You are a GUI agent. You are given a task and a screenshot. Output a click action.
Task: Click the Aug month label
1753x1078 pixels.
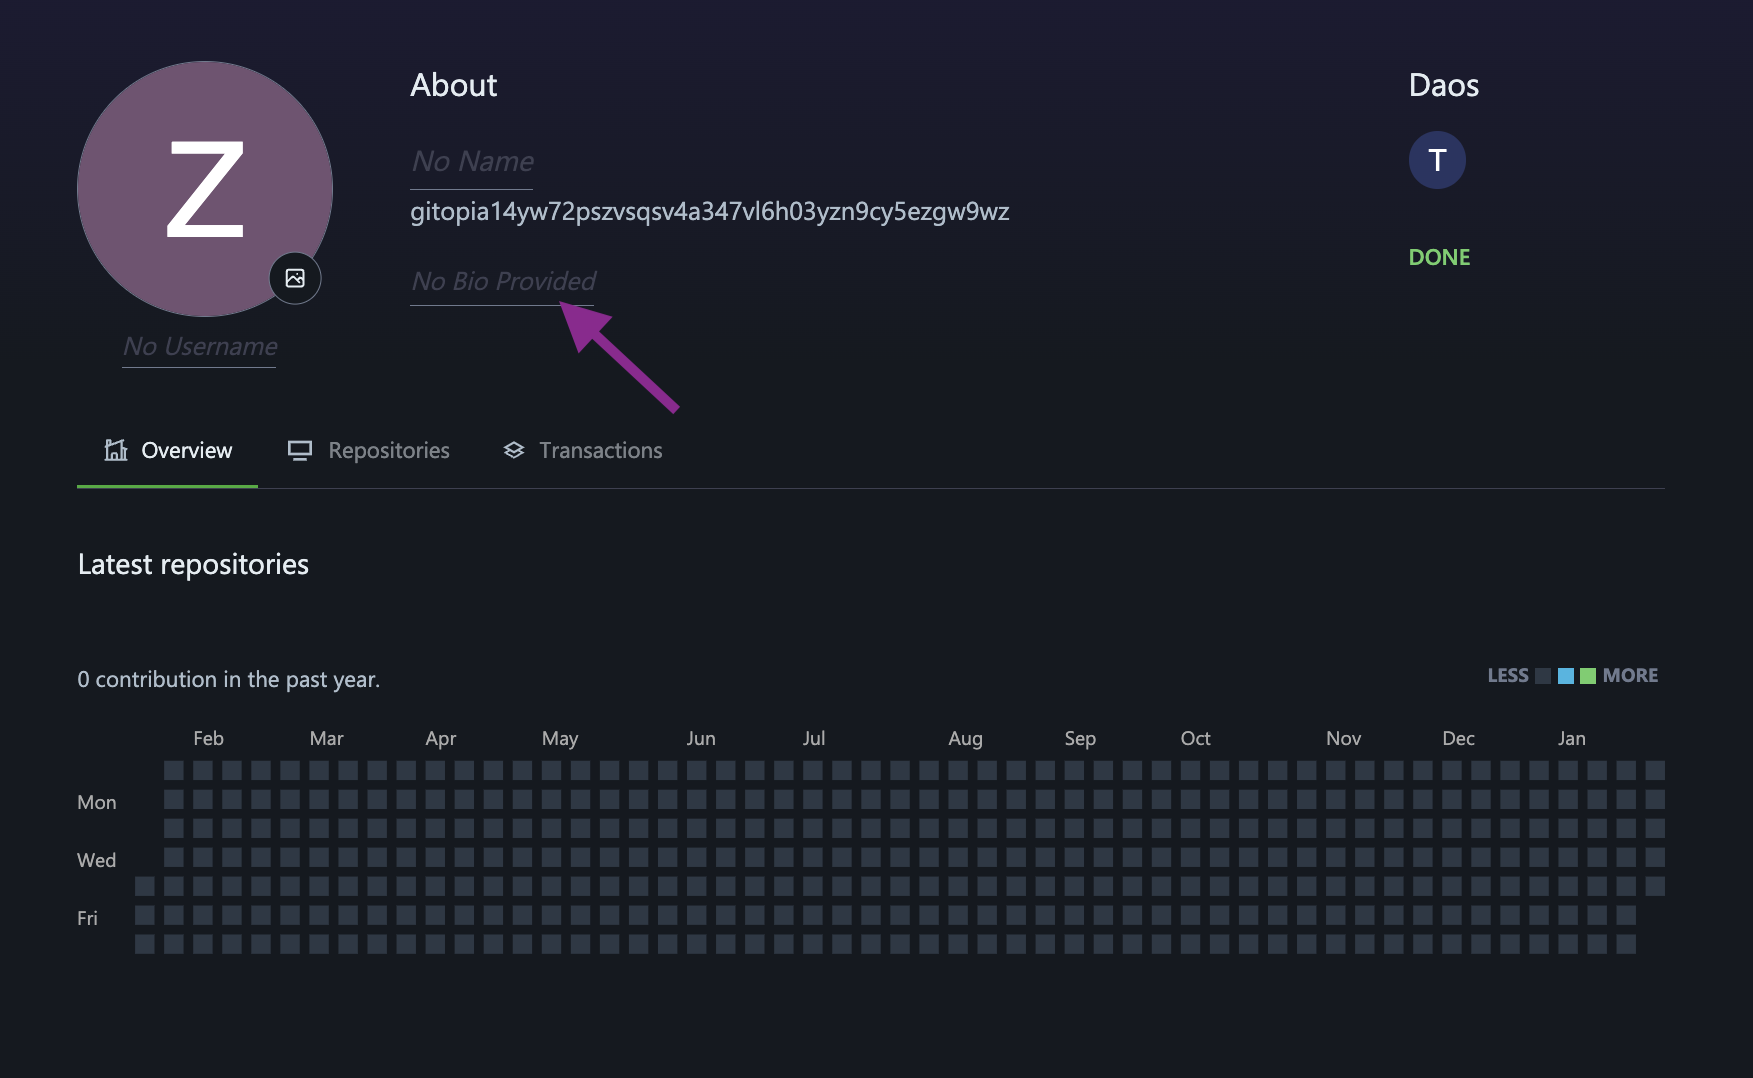(x=965, y=738)
